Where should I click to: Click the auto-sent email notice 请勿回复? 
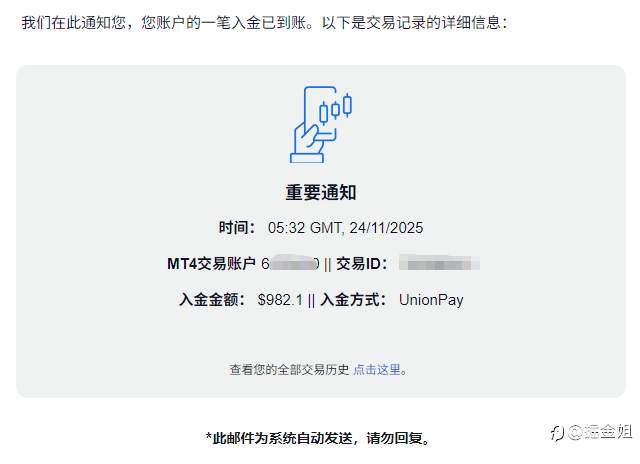318,438
